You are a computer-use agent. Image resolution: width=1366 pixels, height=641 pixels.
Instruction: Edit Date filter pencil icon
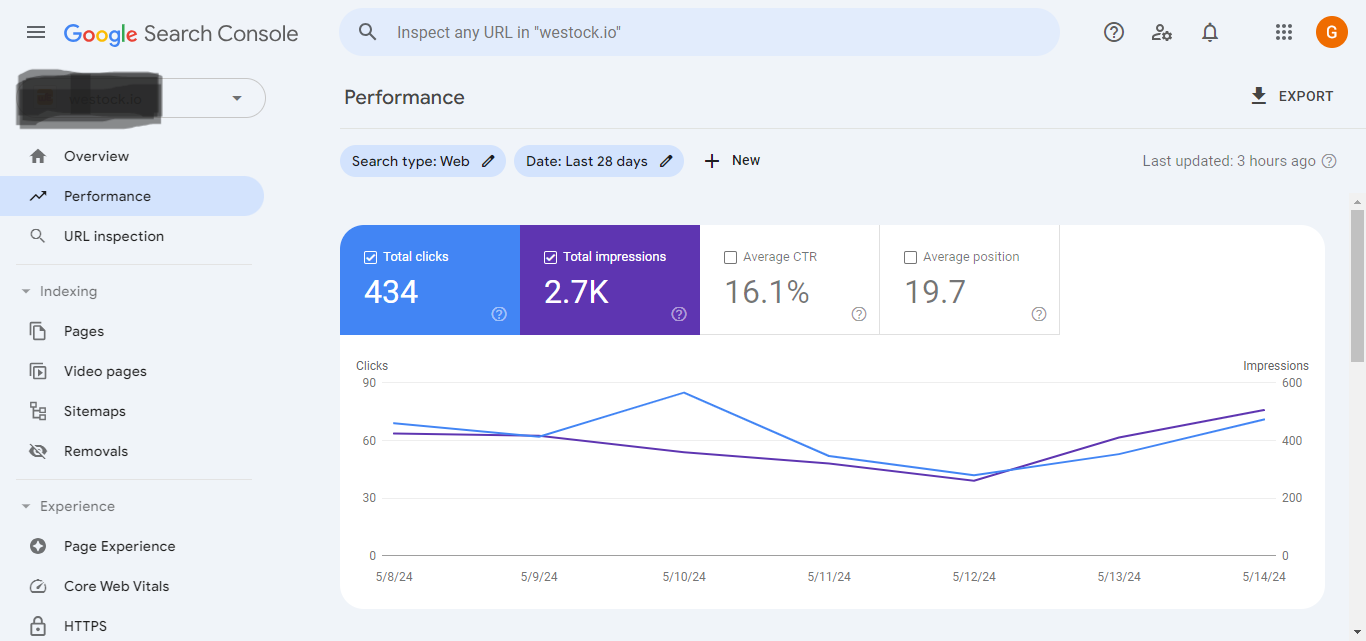666,161
